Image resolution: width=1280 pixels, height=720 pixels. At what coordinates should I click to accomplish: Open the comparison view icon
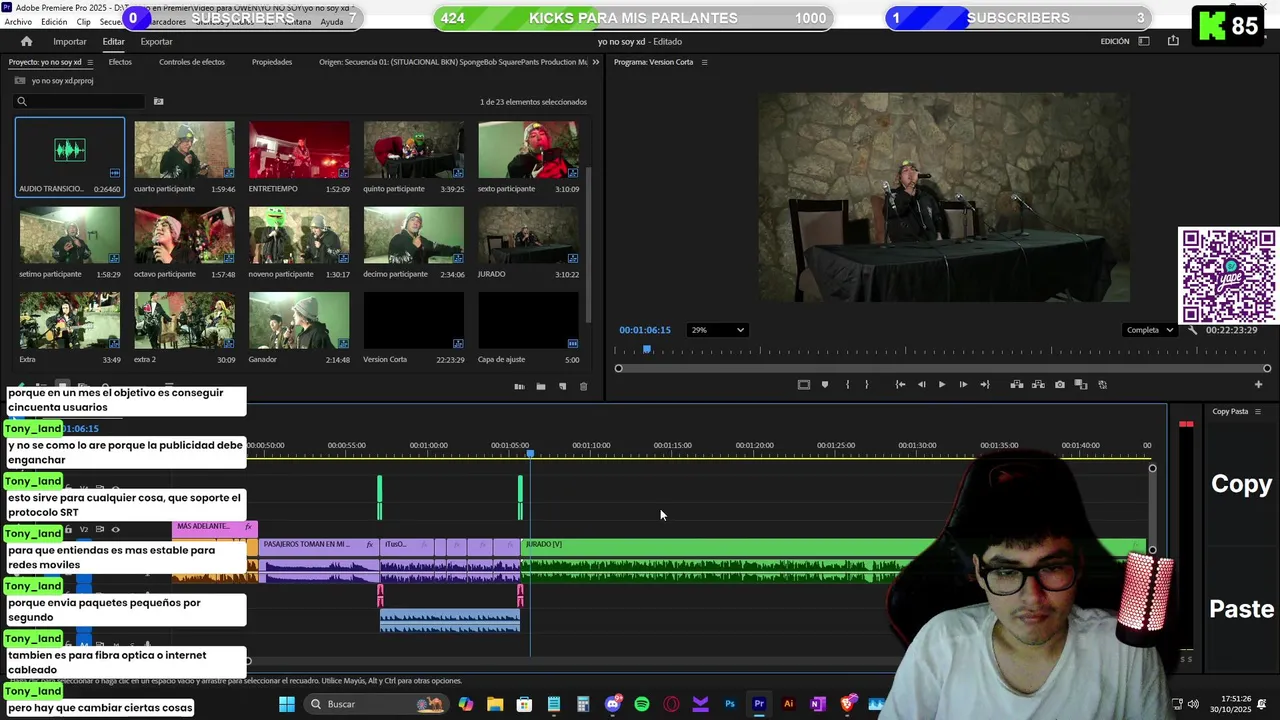point(1081,384)
